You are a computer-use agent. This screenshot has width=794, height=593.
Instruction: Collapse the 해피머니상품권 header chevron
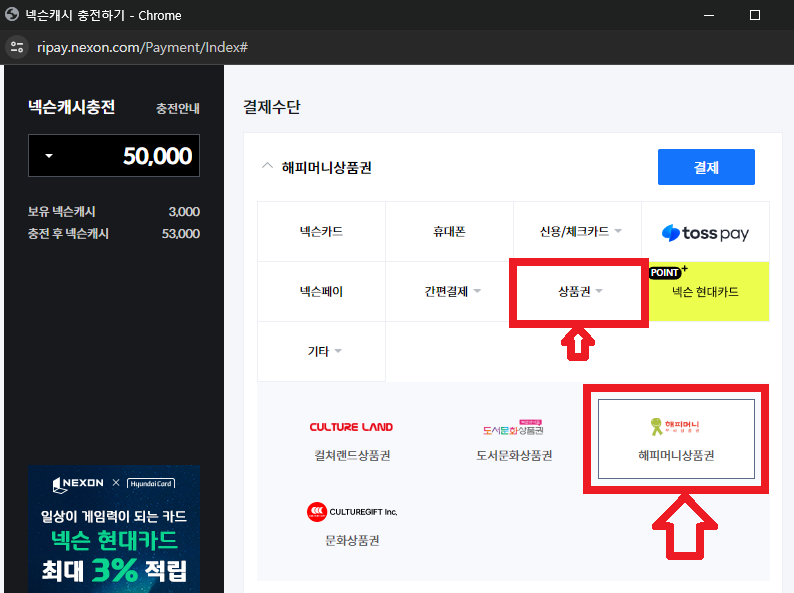pos(267,166)
